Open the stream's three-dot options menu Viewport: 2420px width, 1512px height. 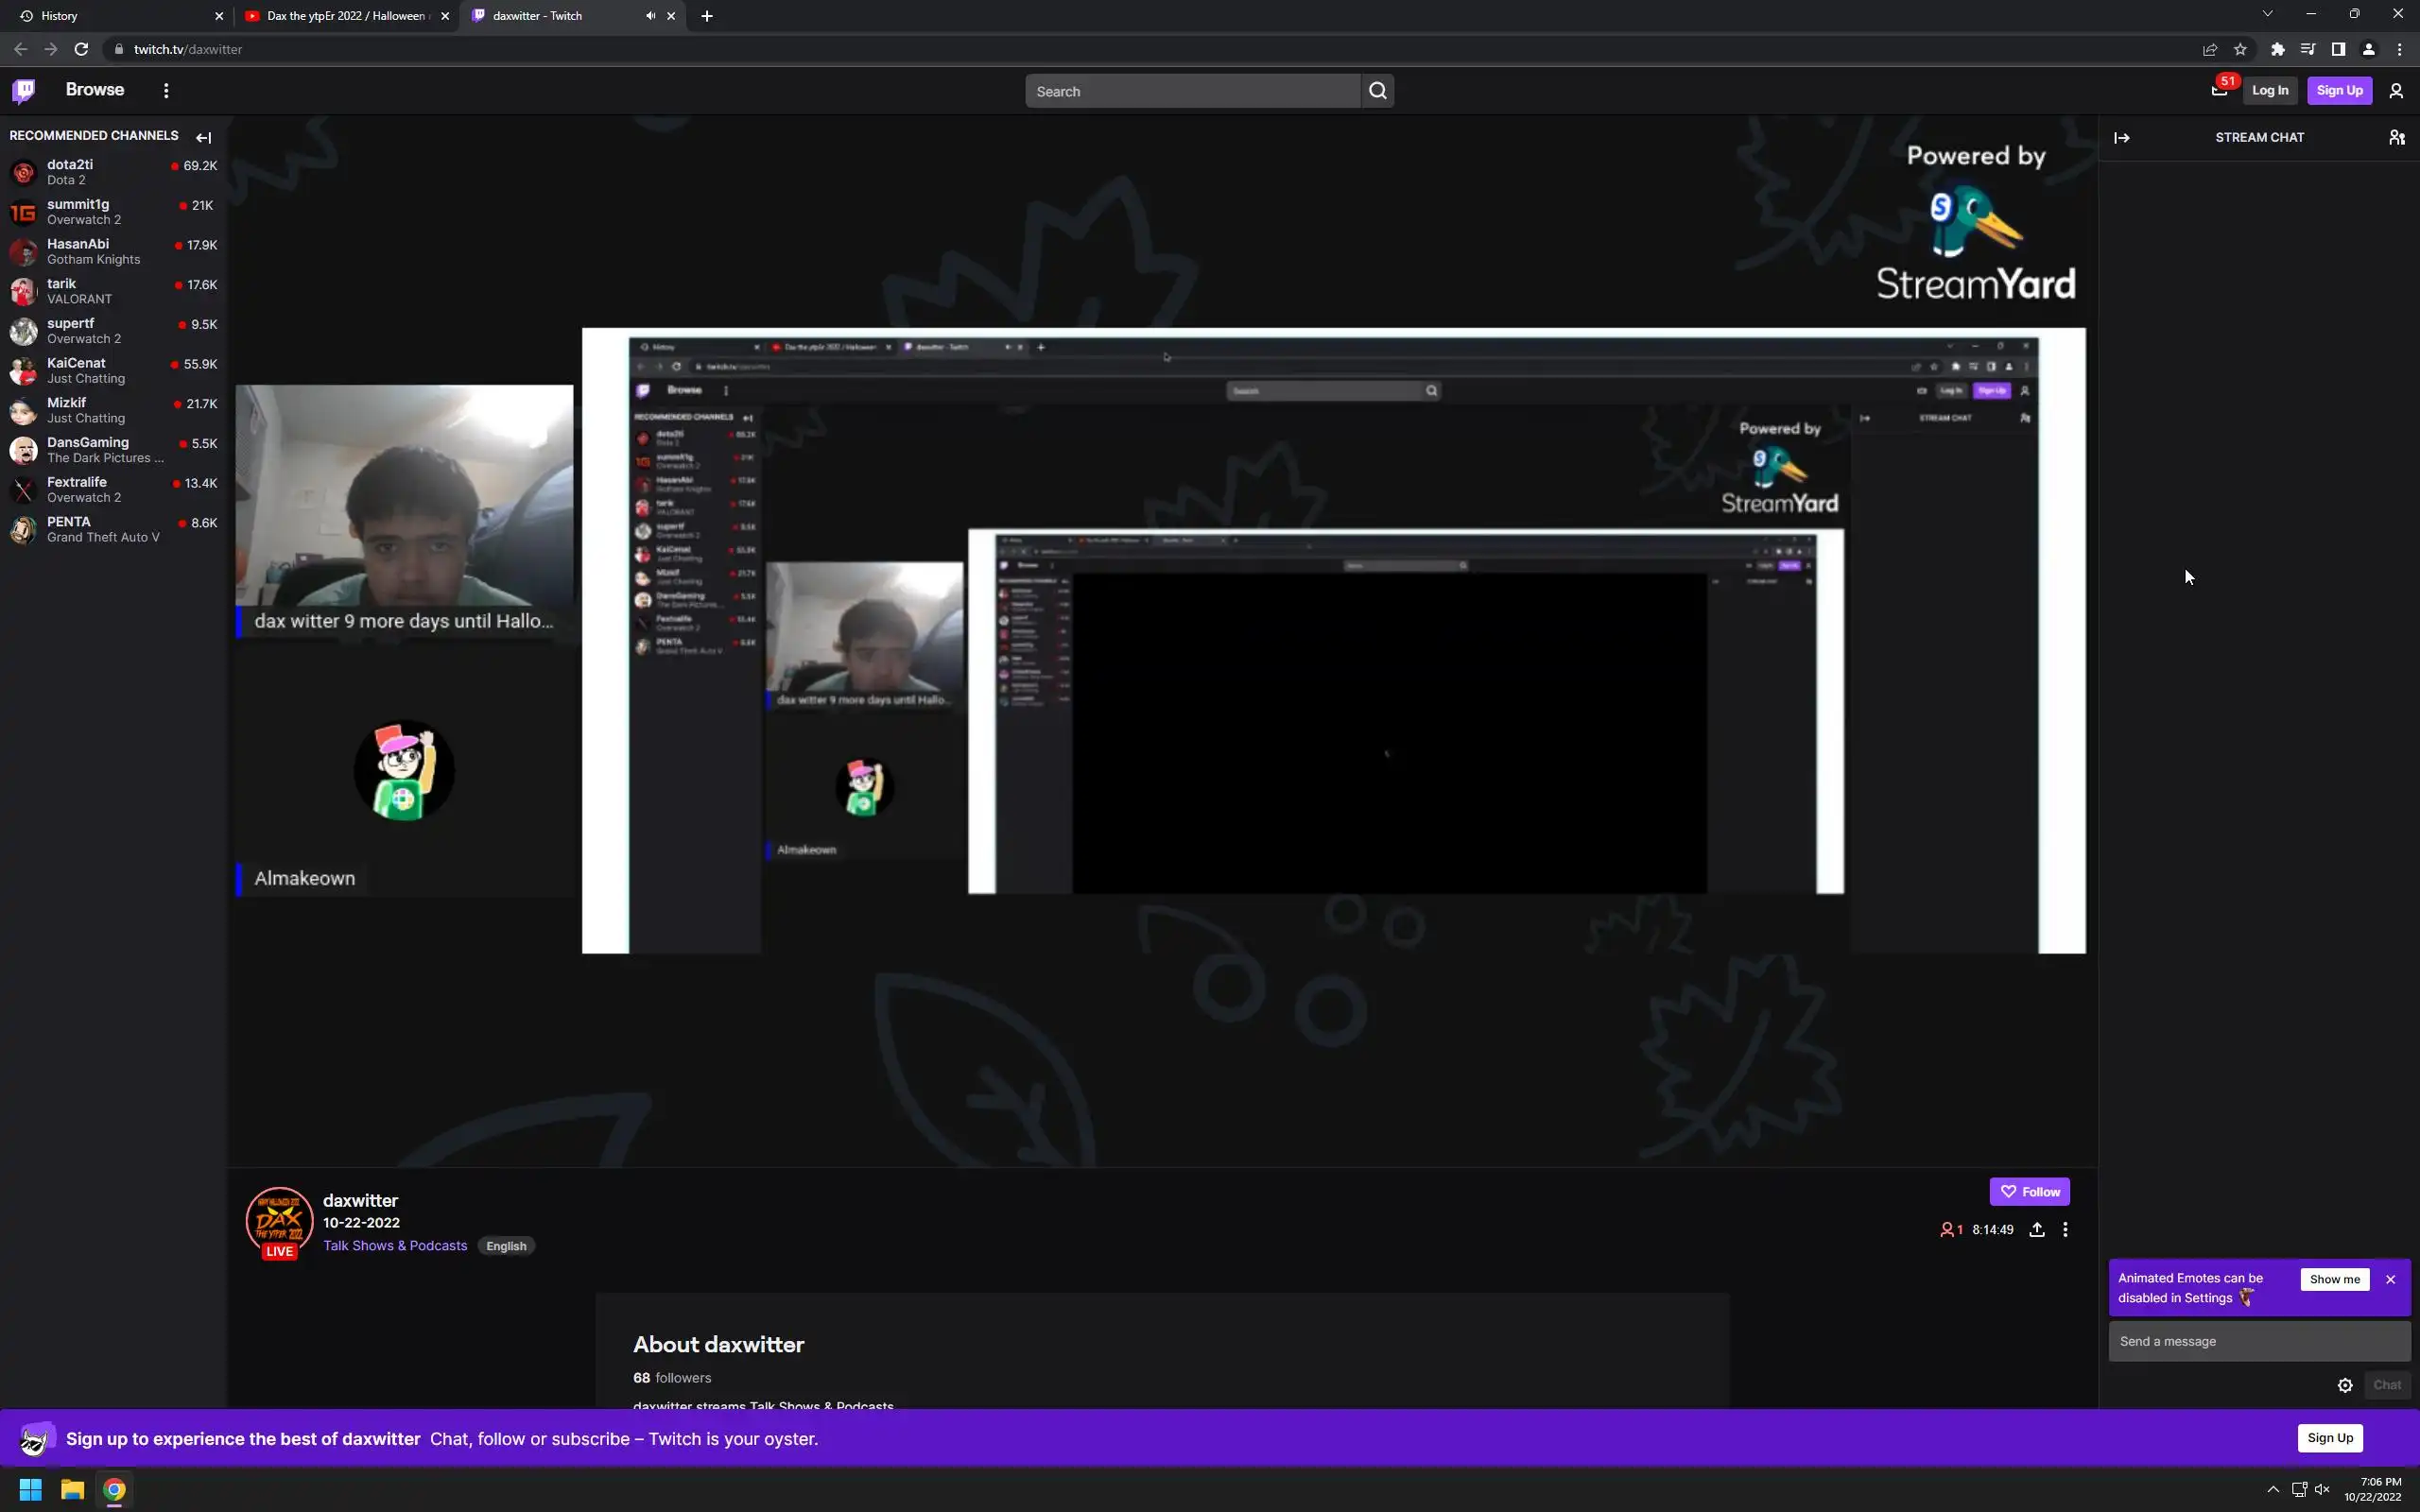(2065, 1230)
